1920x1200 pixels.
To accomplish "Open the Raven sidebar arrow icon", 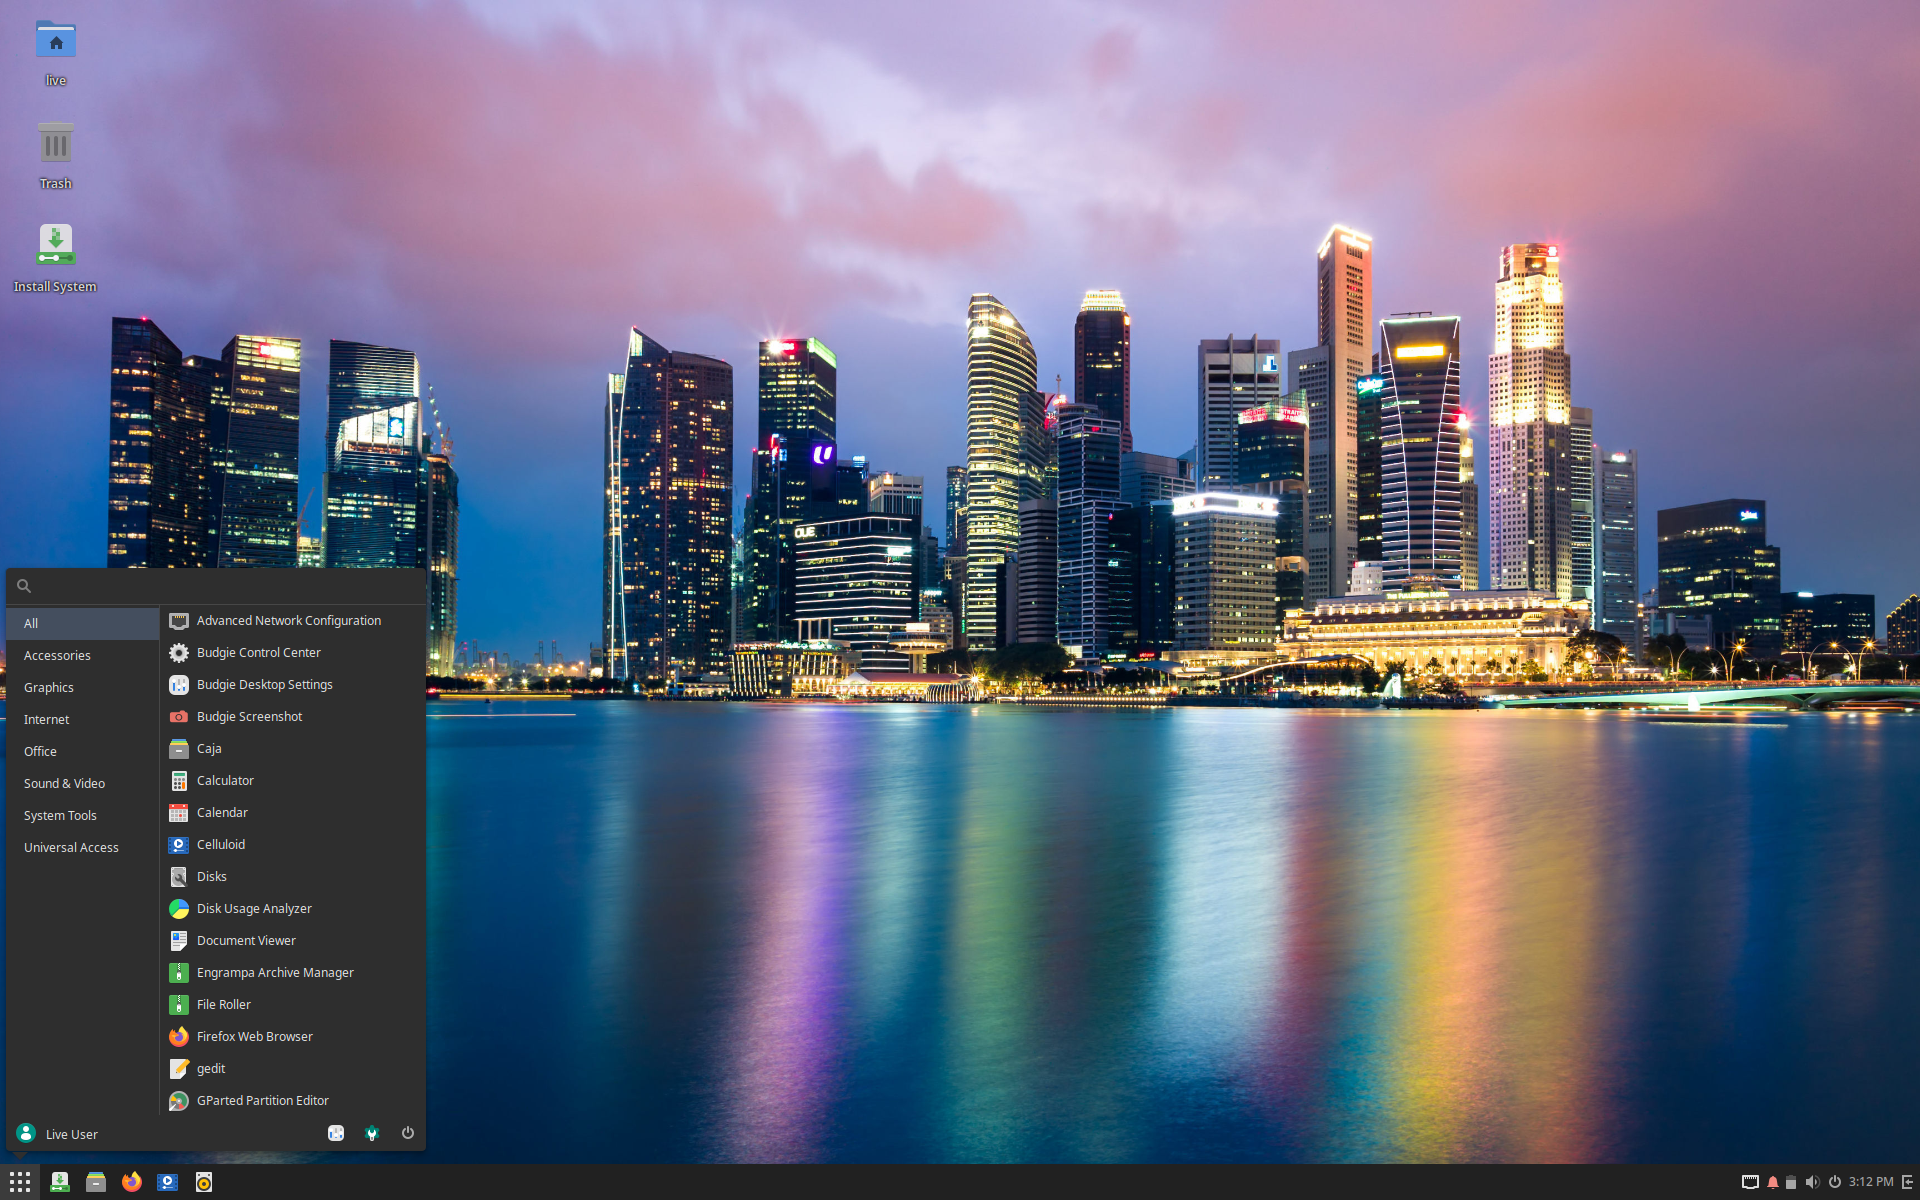I will [x=1907, y=1182].
